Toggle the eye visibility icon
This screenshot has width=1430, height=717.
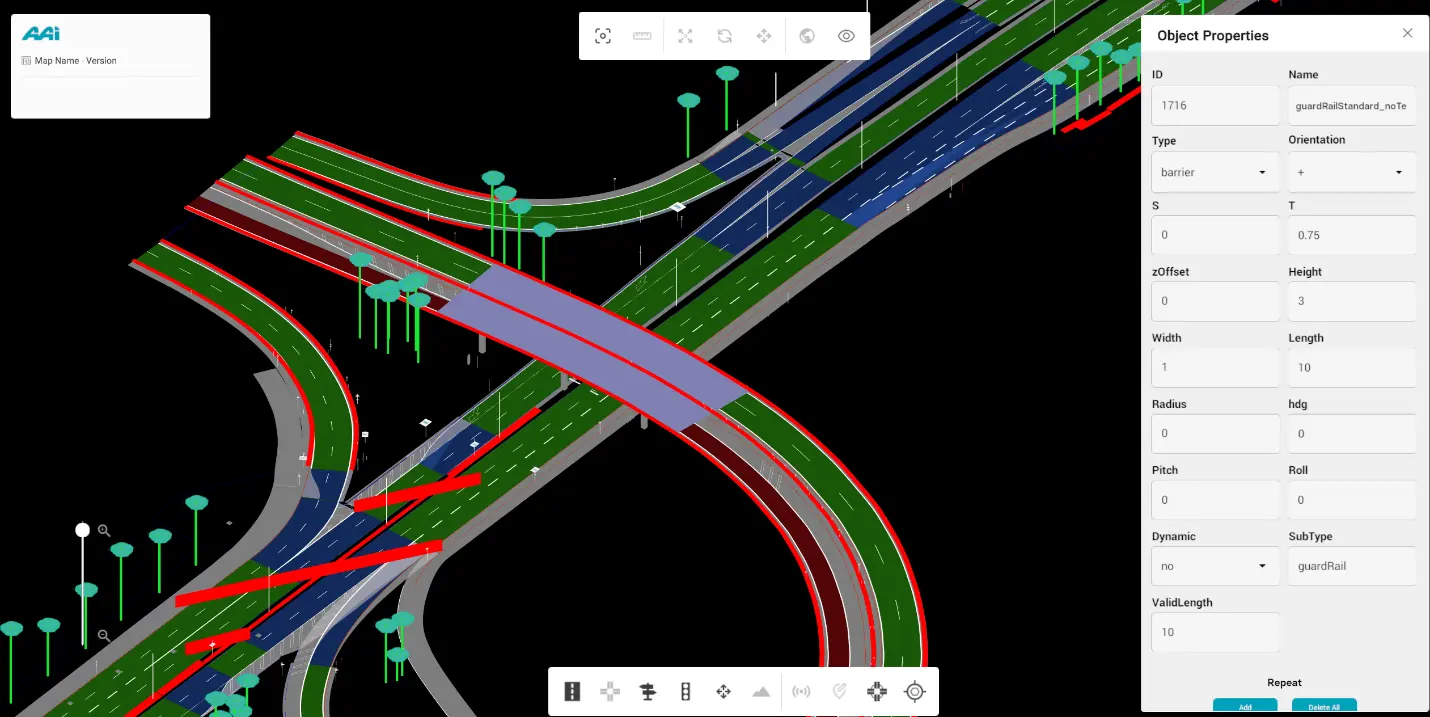point(845,35)
